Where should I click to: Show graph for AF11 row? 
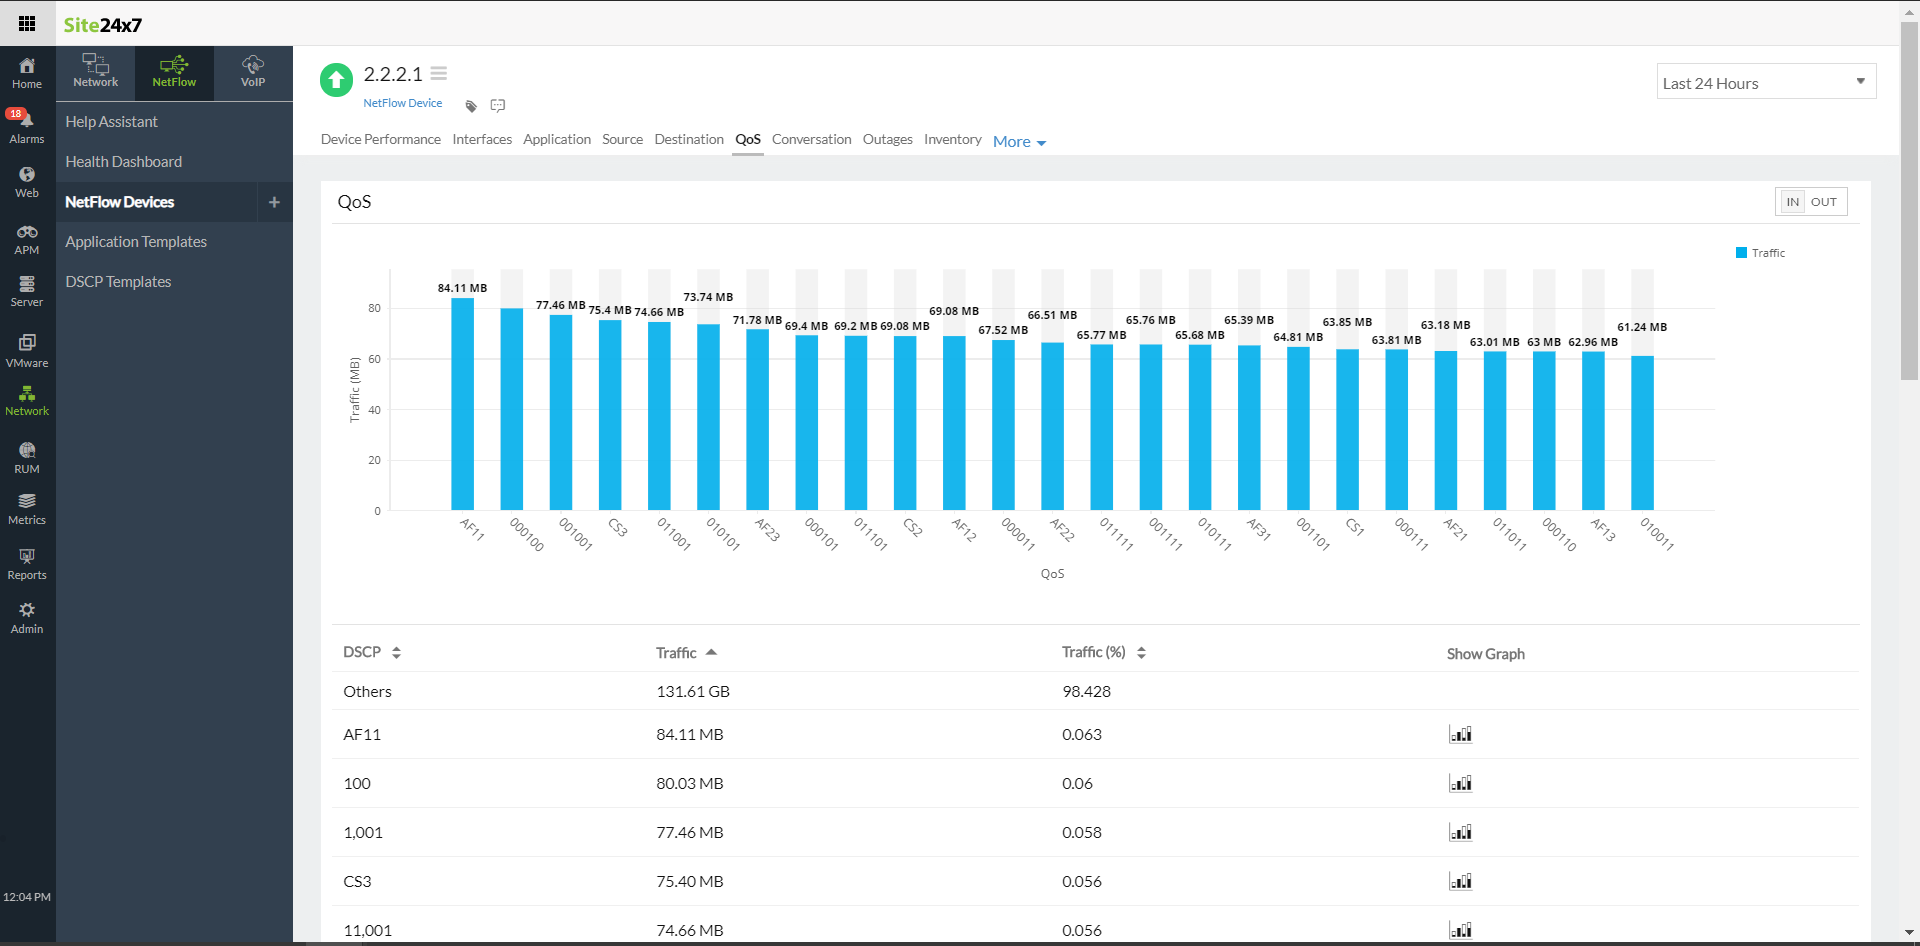click(1460, 735)
